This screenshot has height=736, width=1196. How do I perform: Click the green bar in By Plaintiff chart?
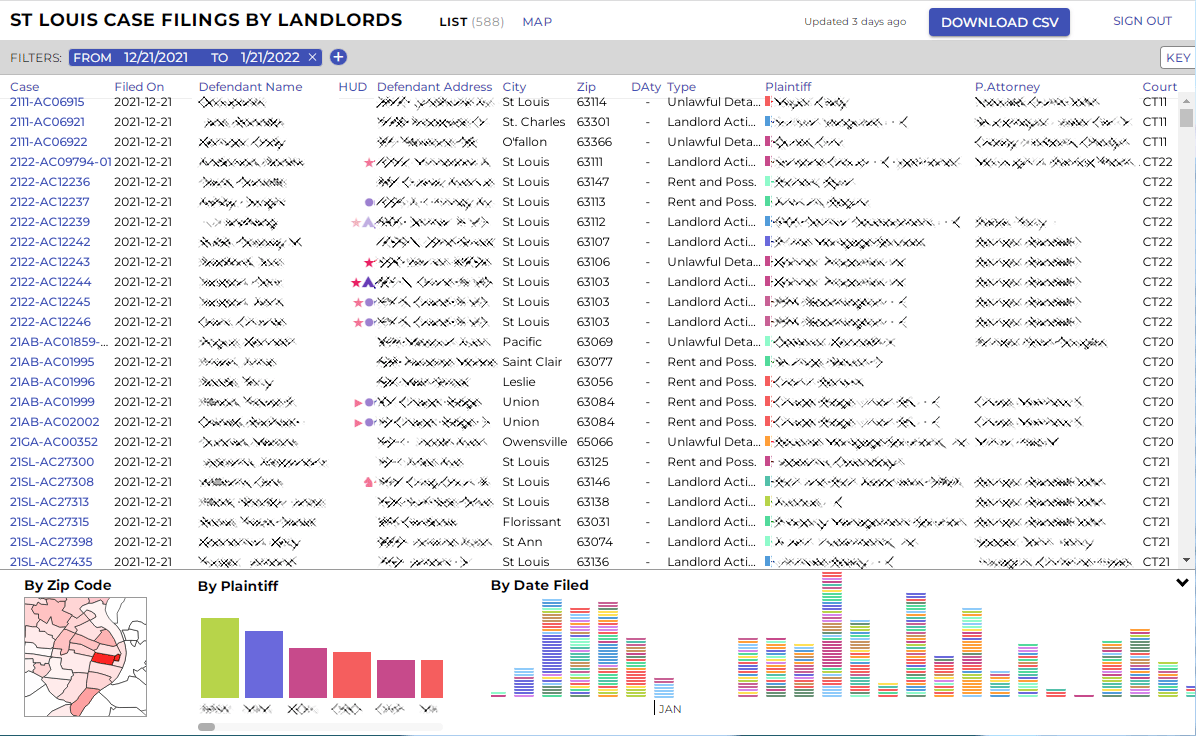coord(220,657)
